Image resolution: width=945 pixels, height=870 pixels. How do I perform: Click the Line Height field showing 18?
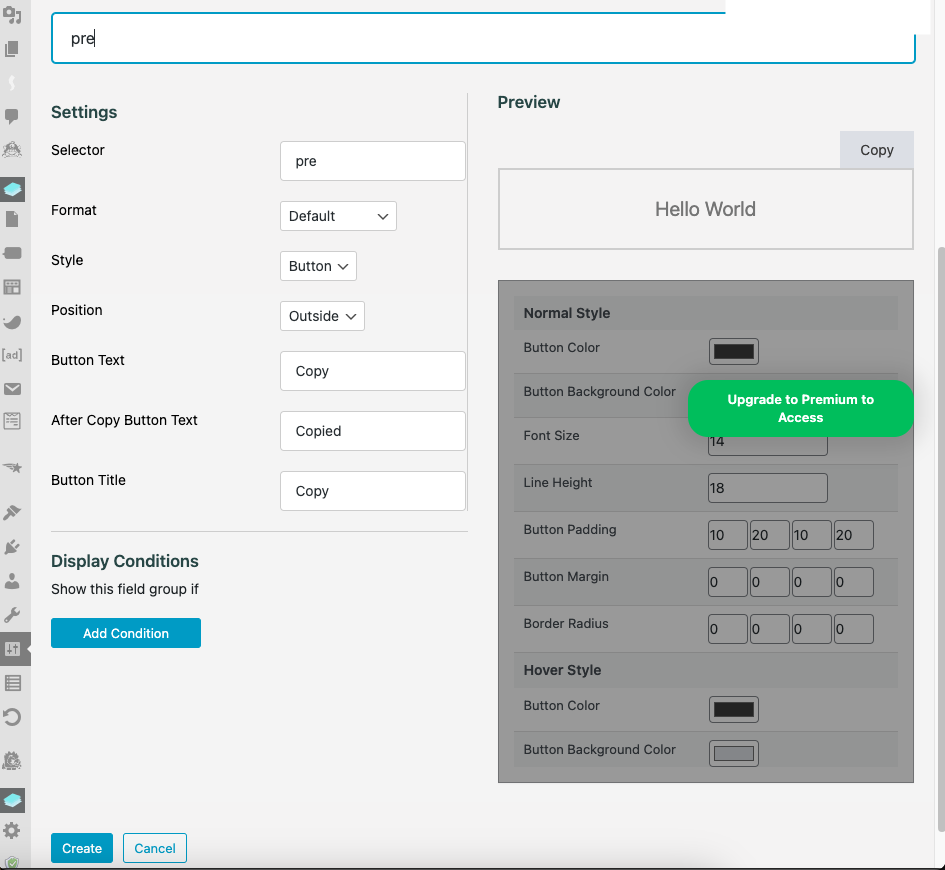tap(768, 488)
